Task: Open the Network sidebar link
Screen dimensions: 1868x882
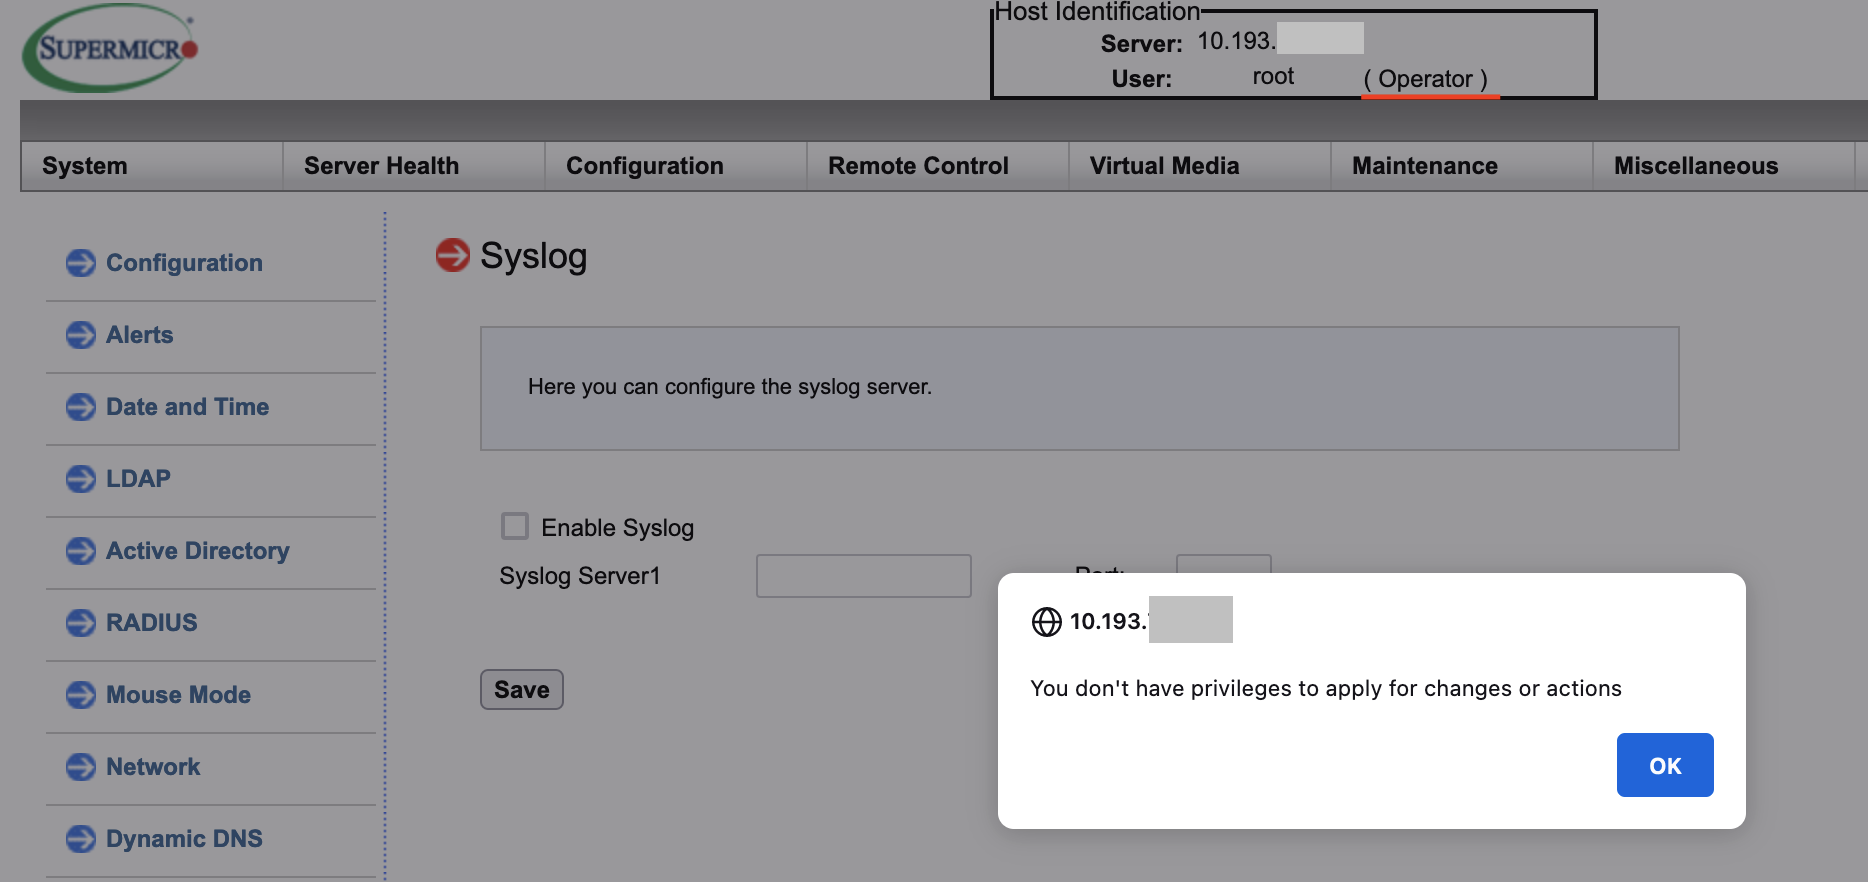Action: [153, 767]
